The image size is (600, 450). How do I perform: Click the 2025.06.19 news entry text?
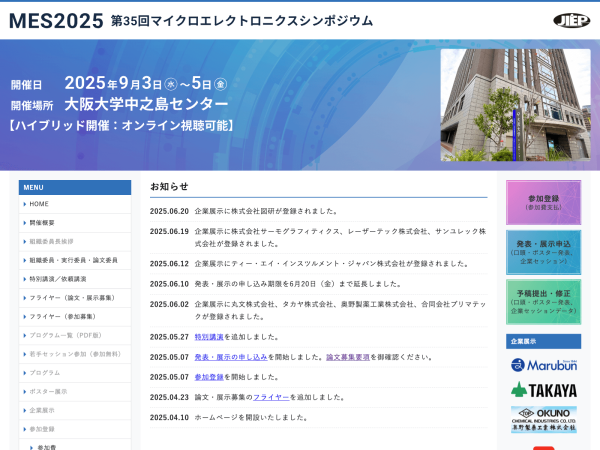tap(340, 237)
